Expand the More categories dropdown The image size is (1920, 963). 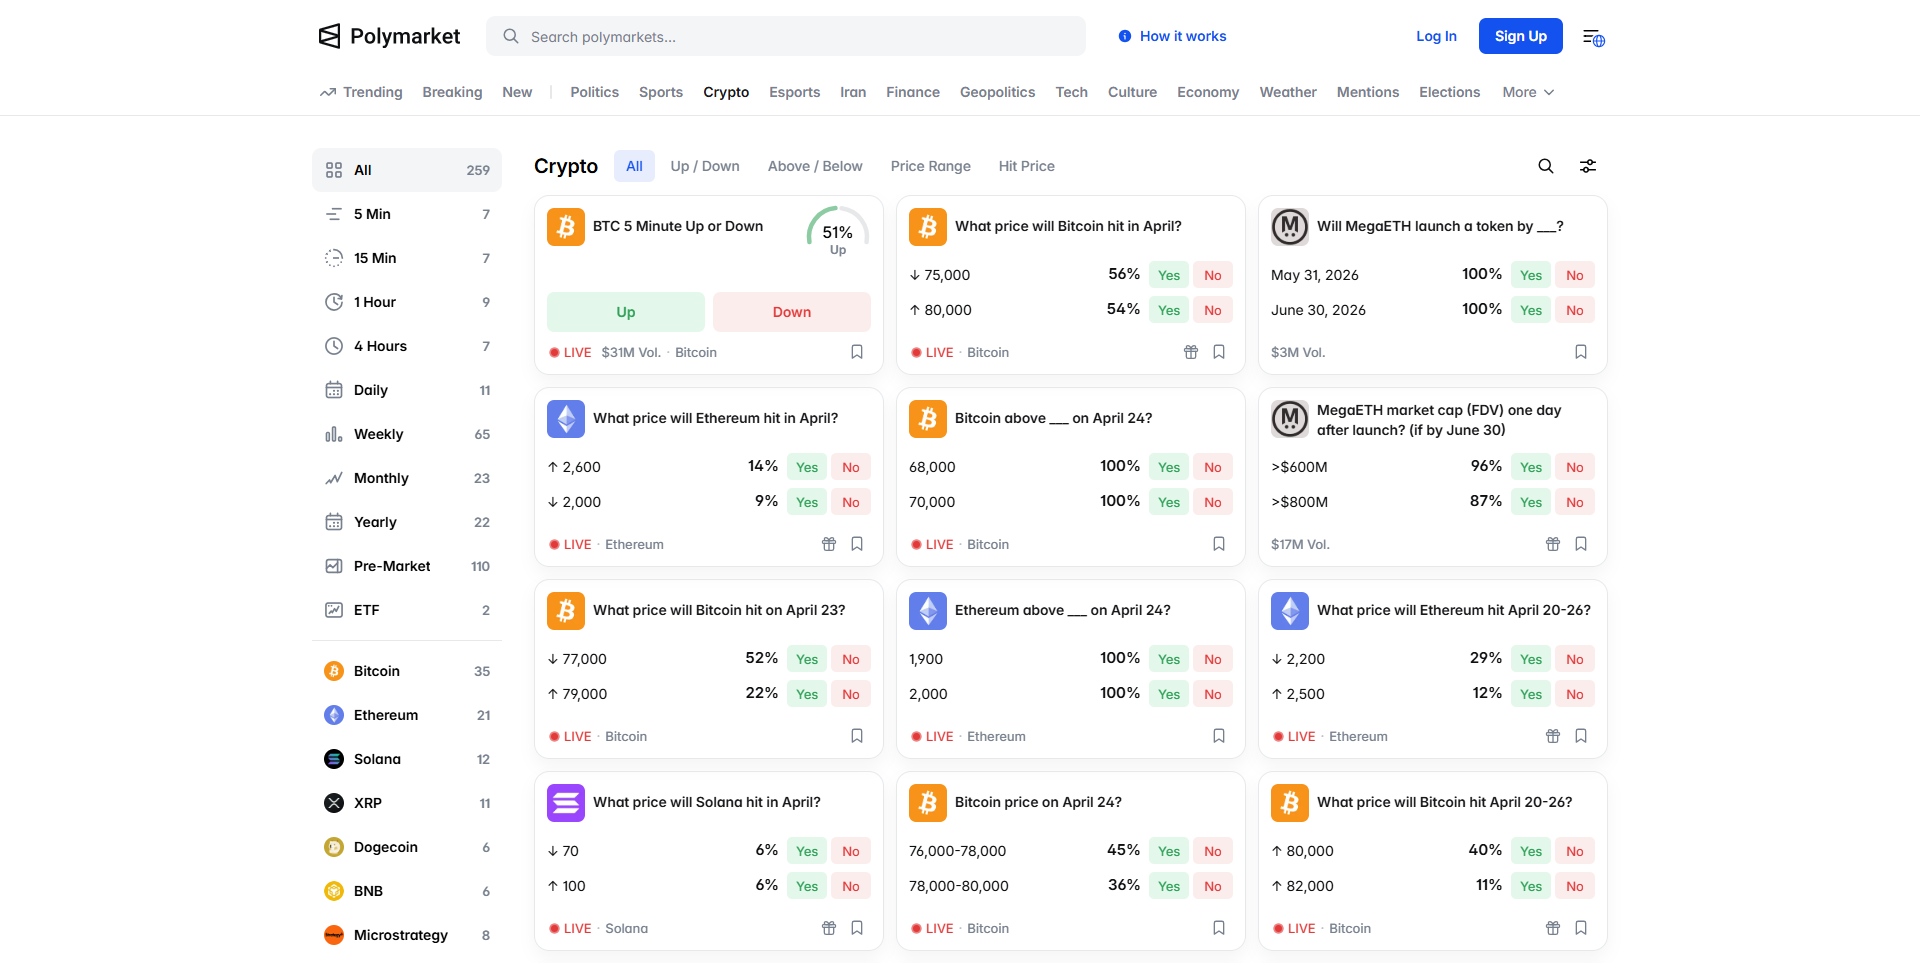point(1527,92)
